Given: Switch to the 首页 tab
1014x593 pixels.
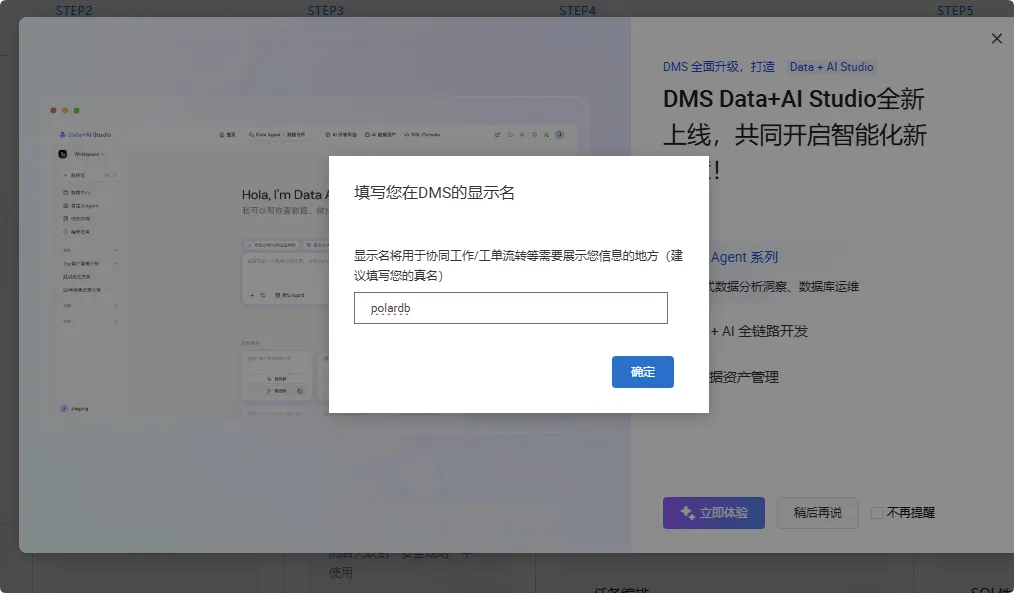Looking at the screenshot, I should tap(229, 134).
